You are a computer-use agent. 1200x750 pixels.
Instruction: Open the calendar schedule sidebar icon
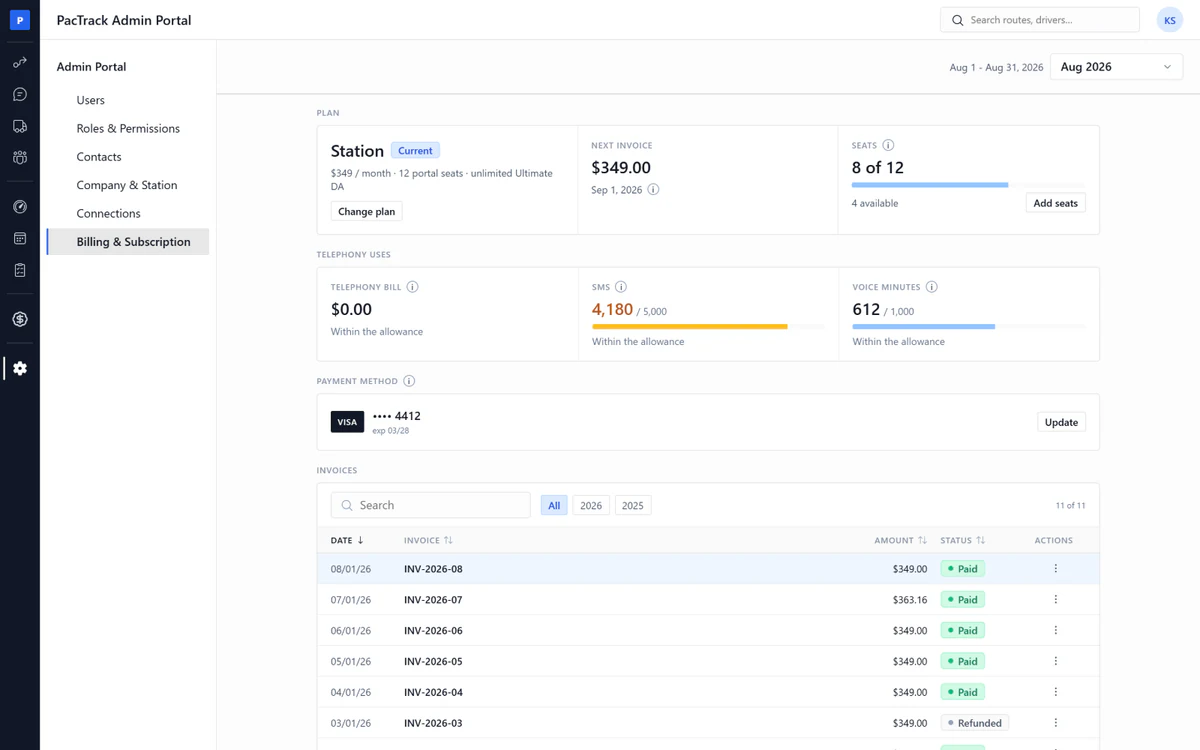tap(20, 239)
